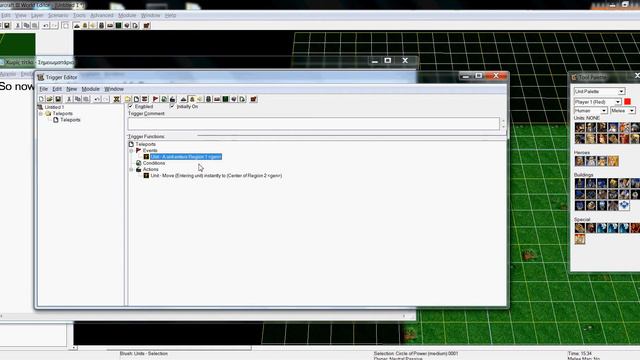The image size is (640, 360).
Task: Collapse the Teleports category in trigger tree
Action: (41, 113)
